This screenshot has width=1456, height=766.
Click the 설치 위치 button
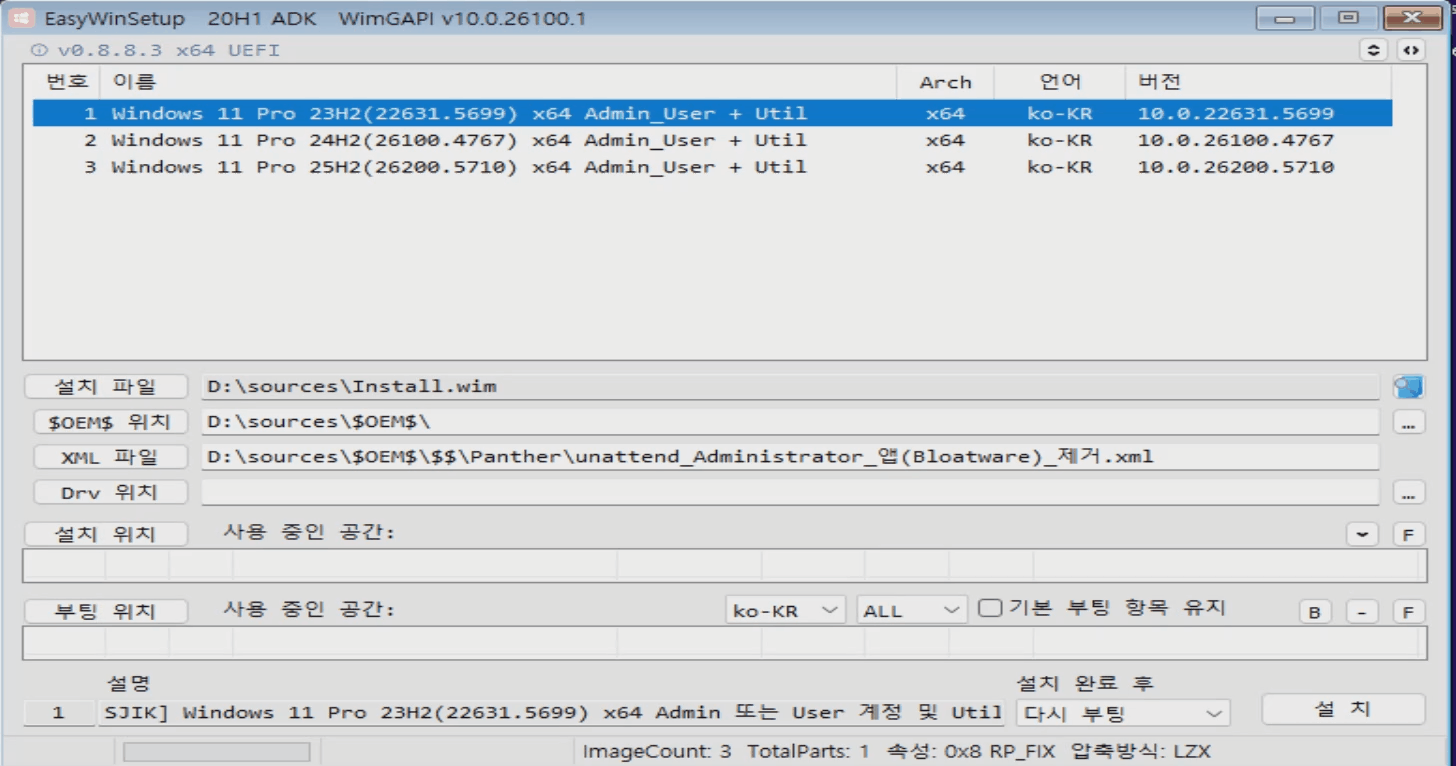(x=105, y=534)
